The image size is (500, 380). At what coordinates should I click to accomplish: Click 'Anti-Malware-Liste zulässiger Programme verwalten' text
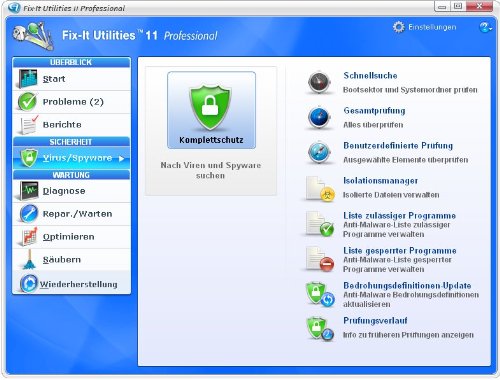397,229
